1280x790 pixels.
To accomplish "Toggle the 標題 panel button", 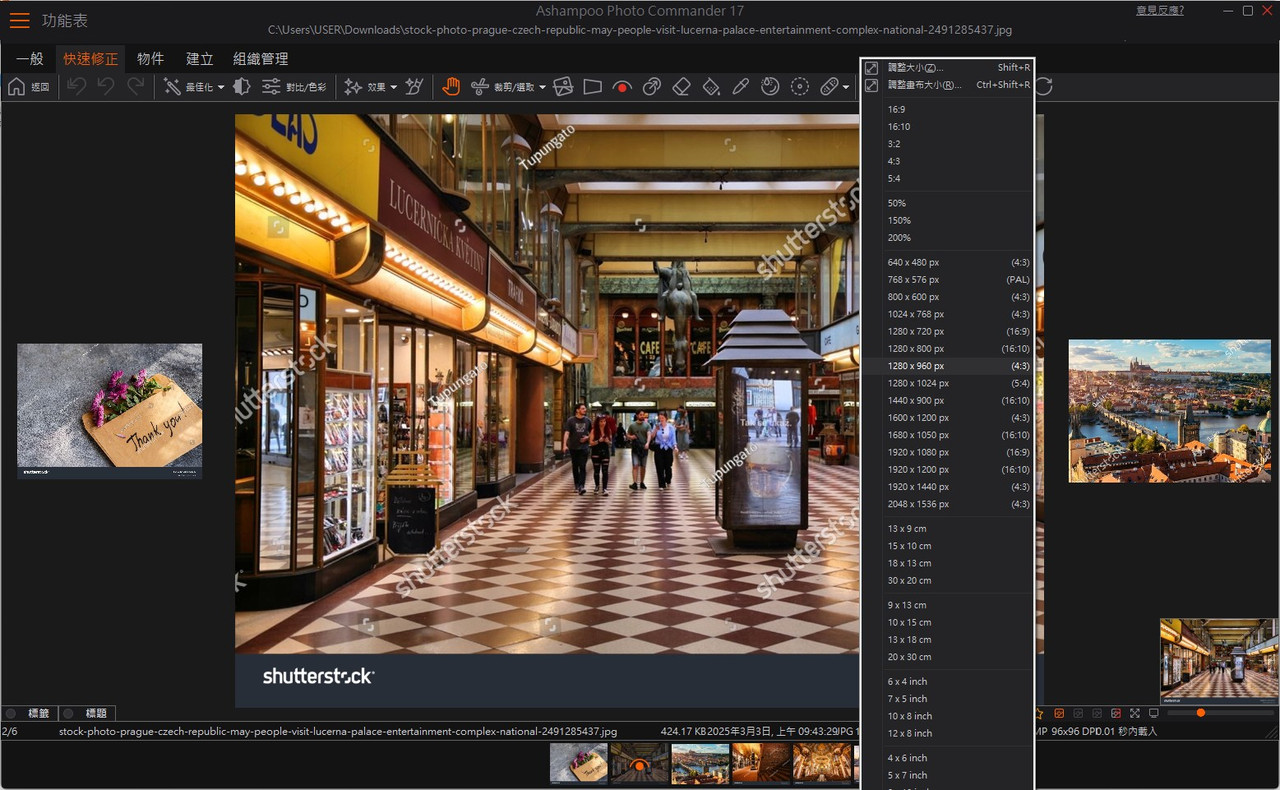I will pos(87,713).
